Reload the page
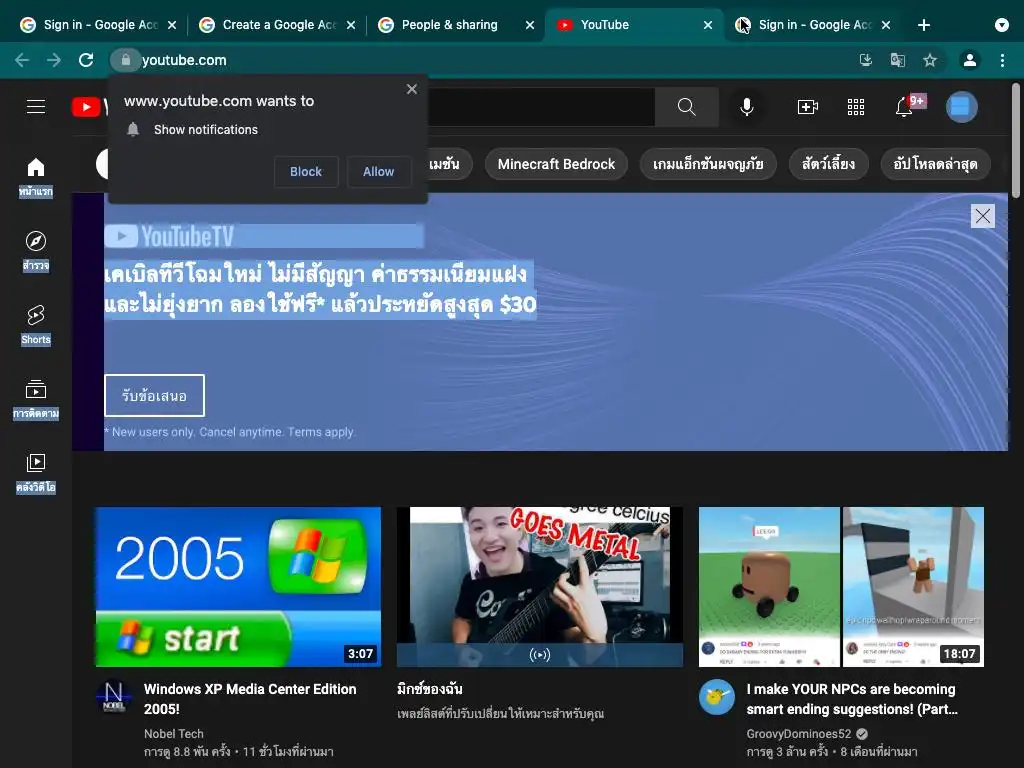Viewport: 1024px width, 768px height. tap(86, 60)
